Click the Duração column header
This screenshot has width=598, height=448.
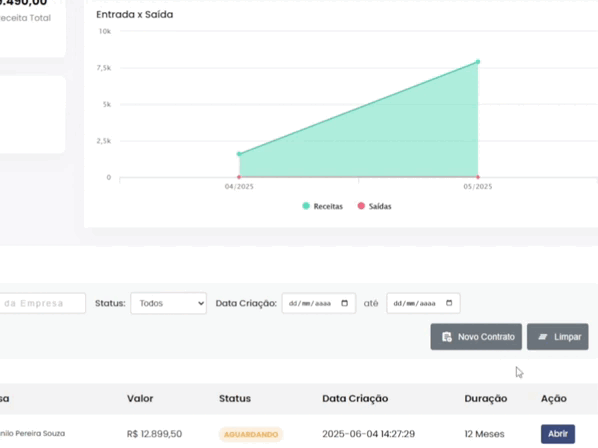click(x=485, y=398)
